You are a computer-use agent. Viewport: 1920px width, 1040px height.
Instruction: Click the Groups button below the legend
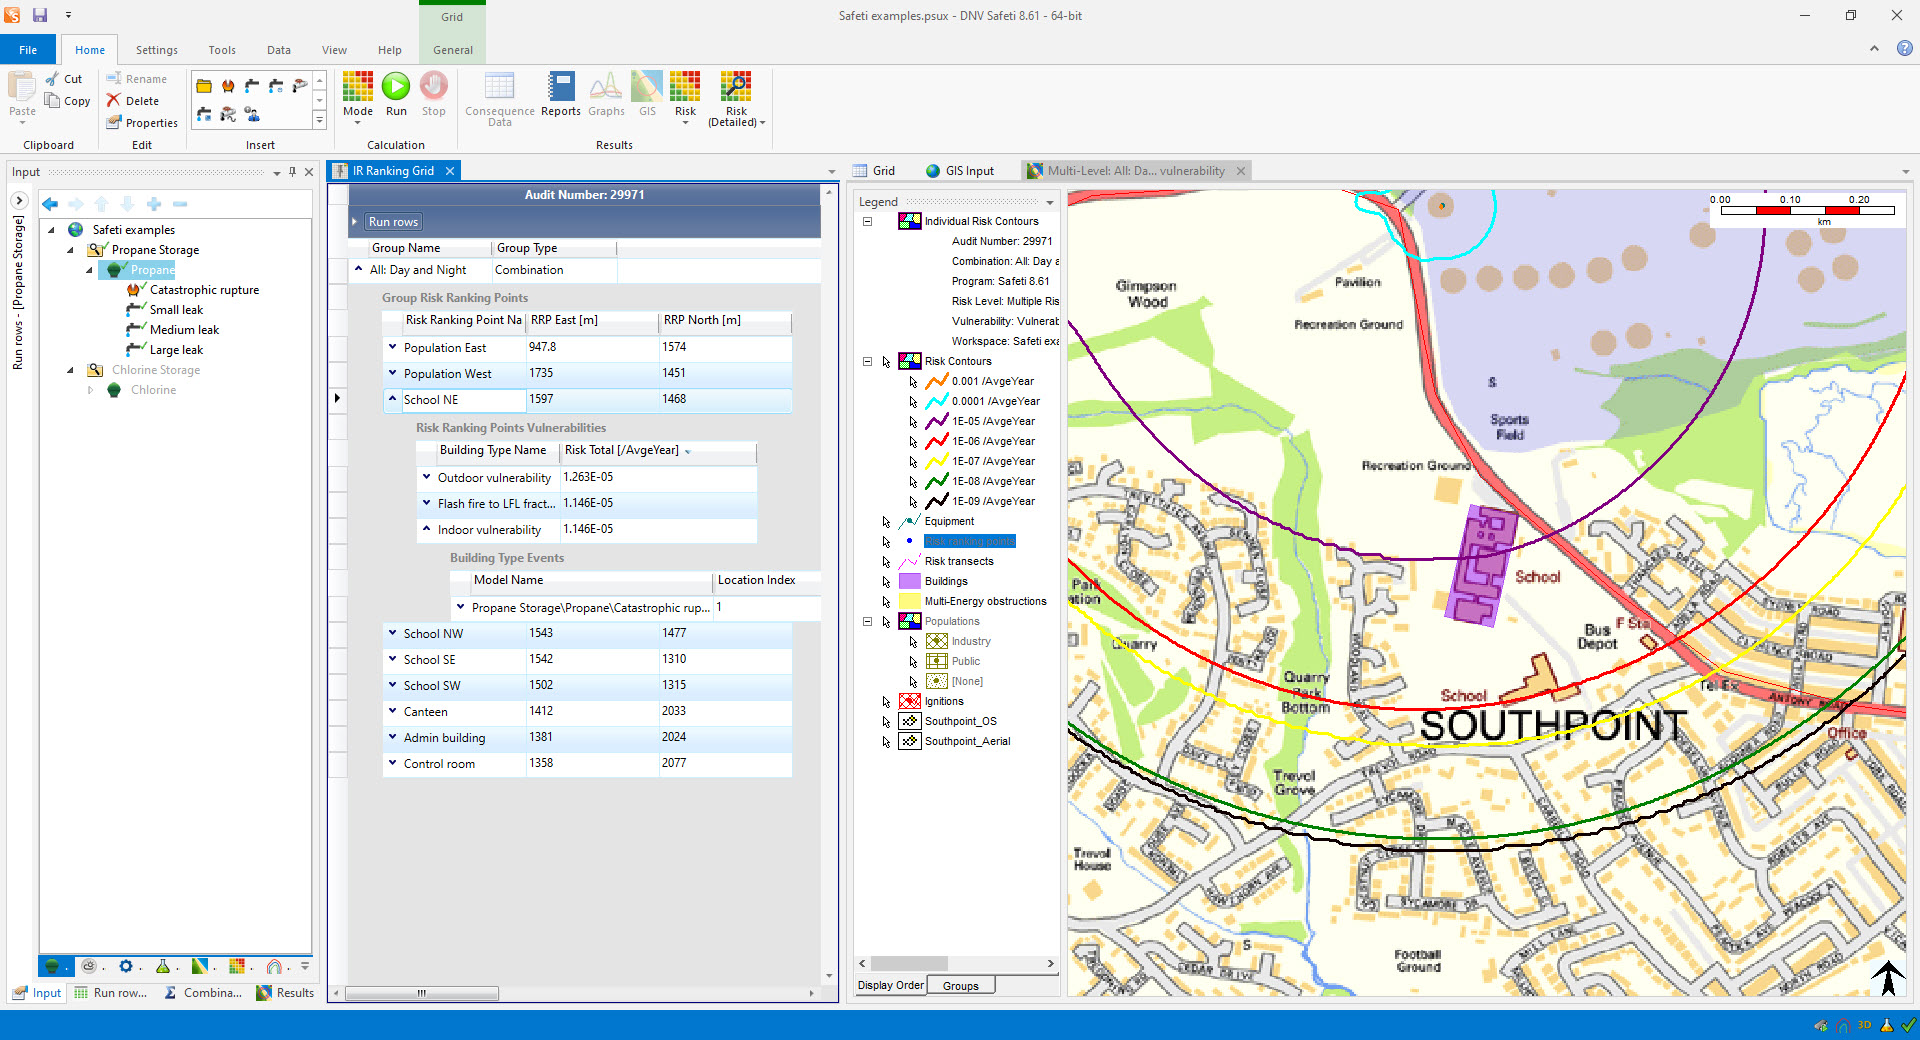959,985
